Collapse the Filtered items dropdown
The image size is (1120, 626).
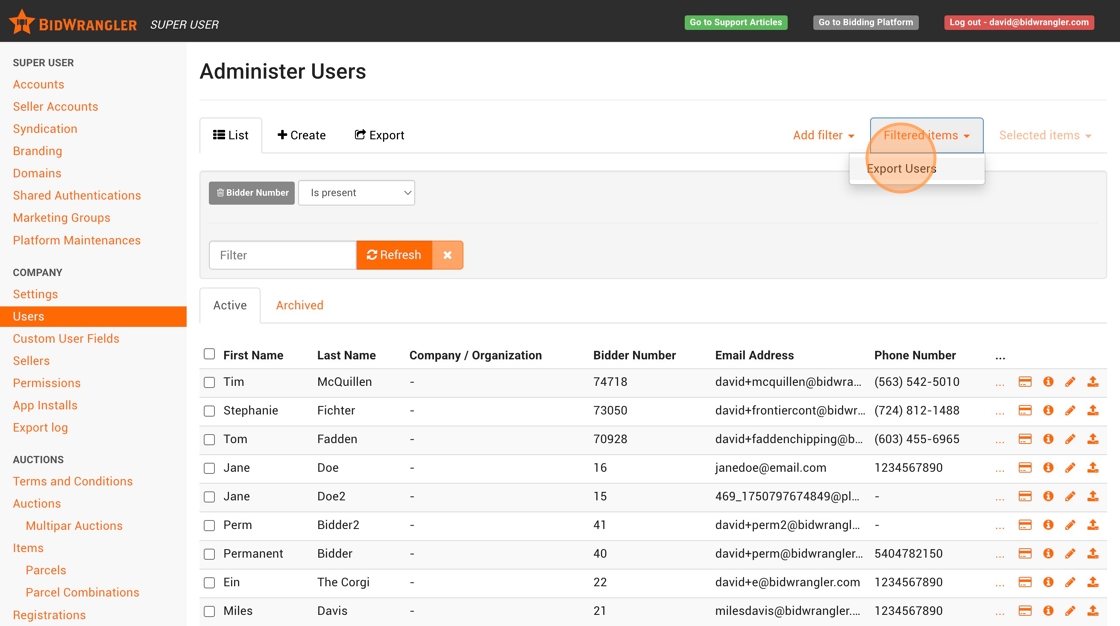(x=926, y=136)
